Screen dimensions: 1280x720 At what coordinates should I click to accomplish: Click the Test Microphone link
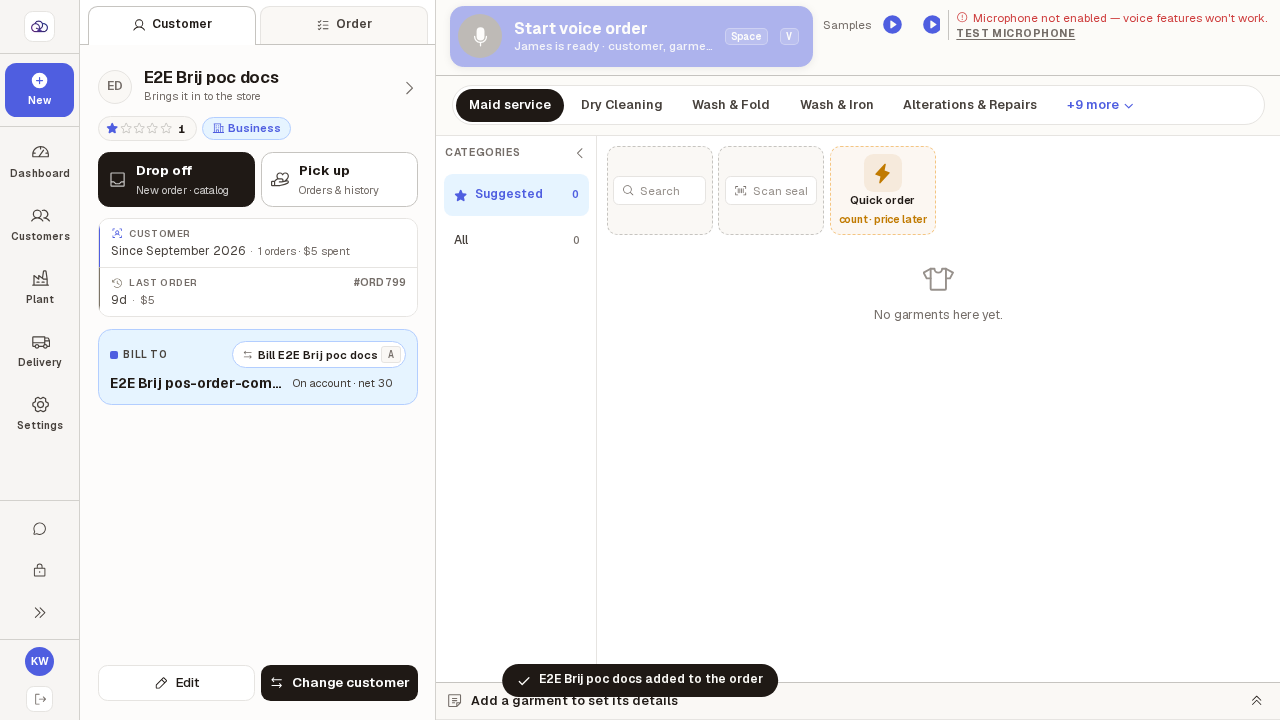(x=1015, y=34)
